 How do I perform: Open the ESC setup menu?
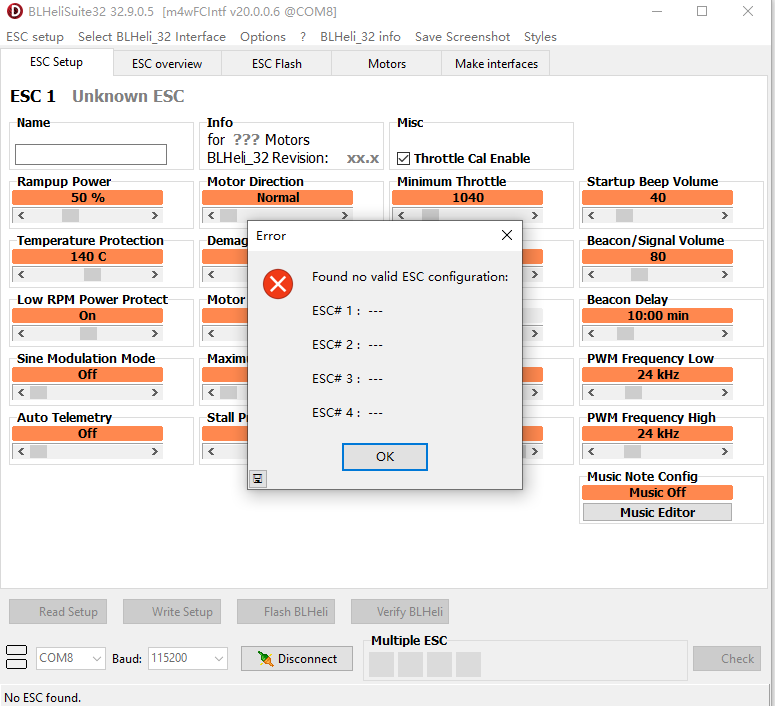(x=35, y=37)
